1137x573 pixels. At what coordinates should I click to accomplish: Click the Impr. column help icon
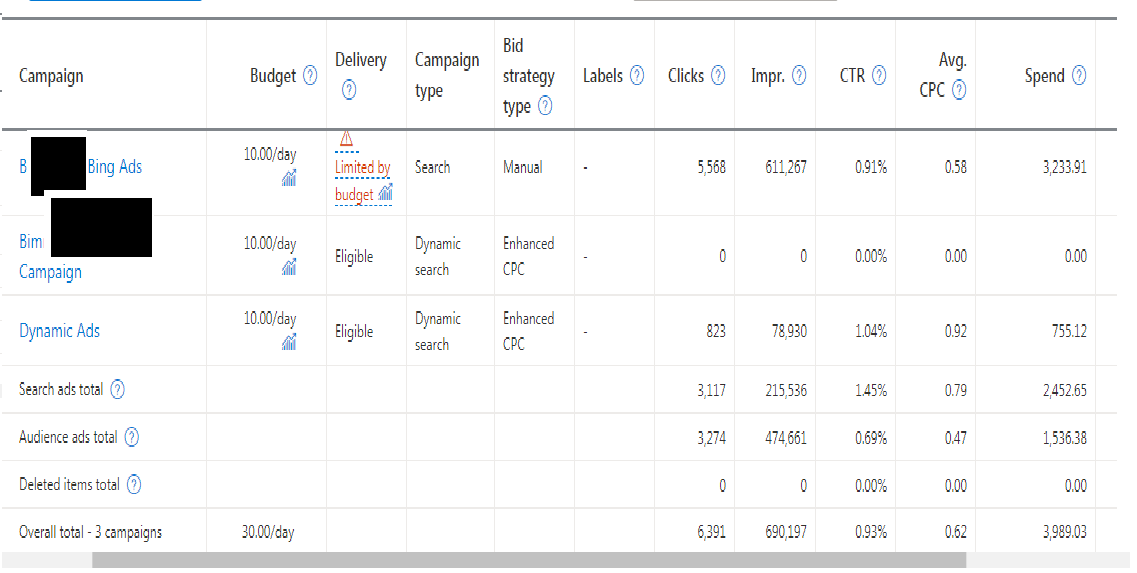(799, 76)
